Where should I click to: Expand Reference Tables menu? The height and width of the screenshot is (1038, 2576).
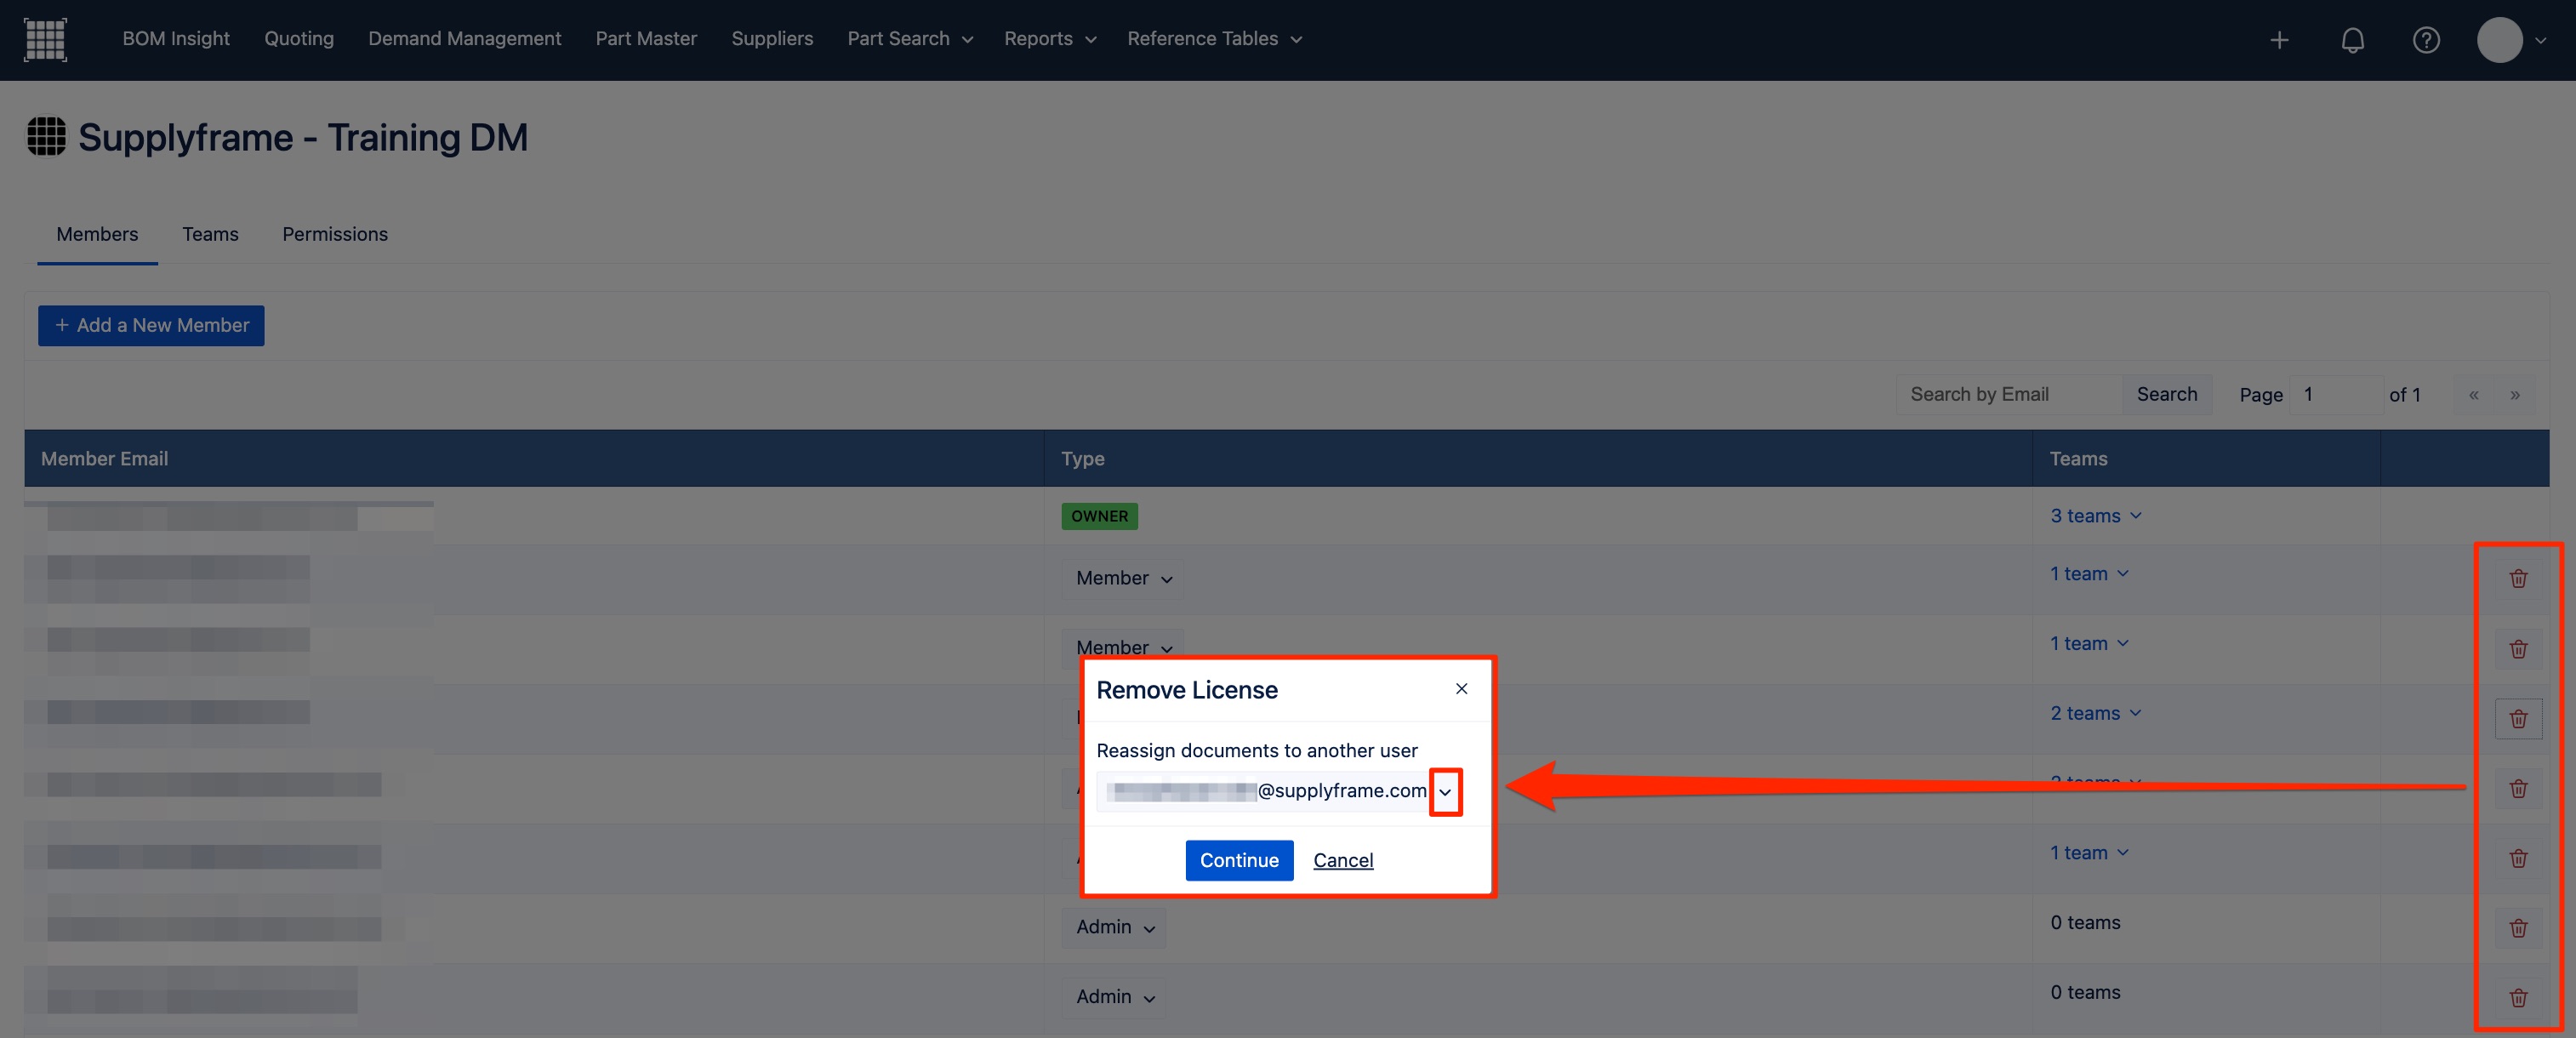(x=1214, y=39)
